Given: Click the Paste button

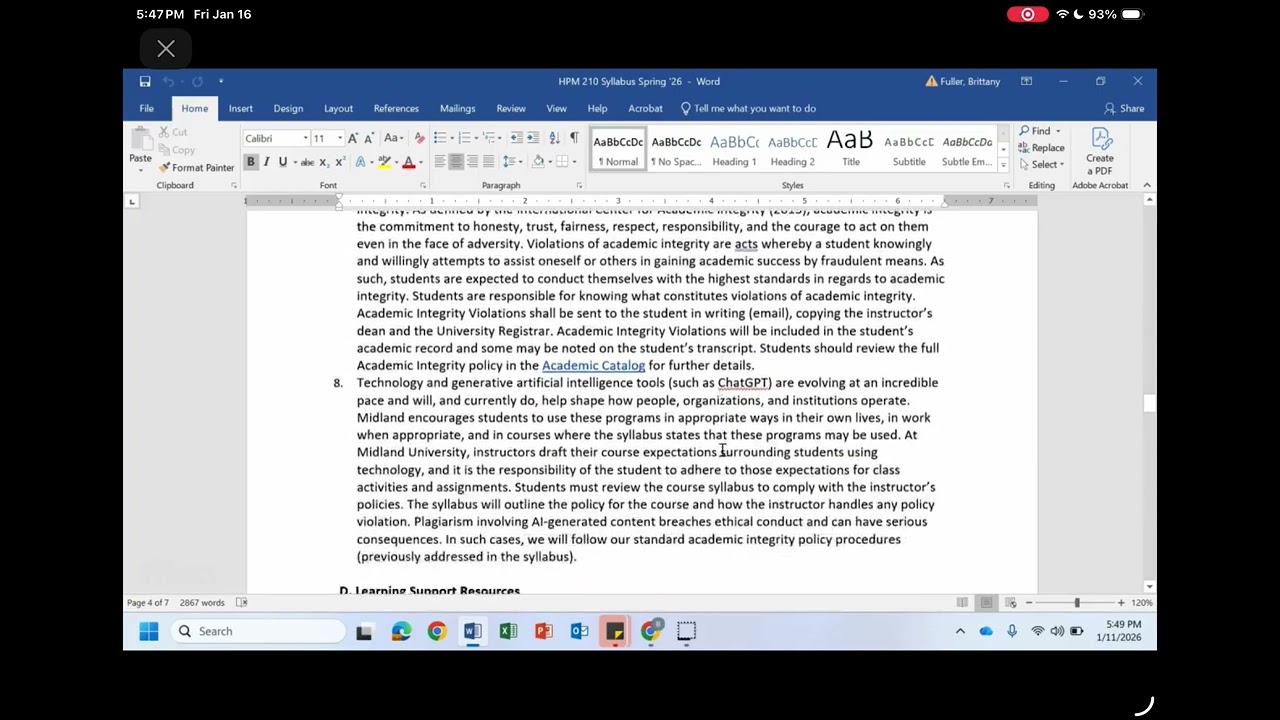Looking at the screenshot, I should tap(140, 147).
